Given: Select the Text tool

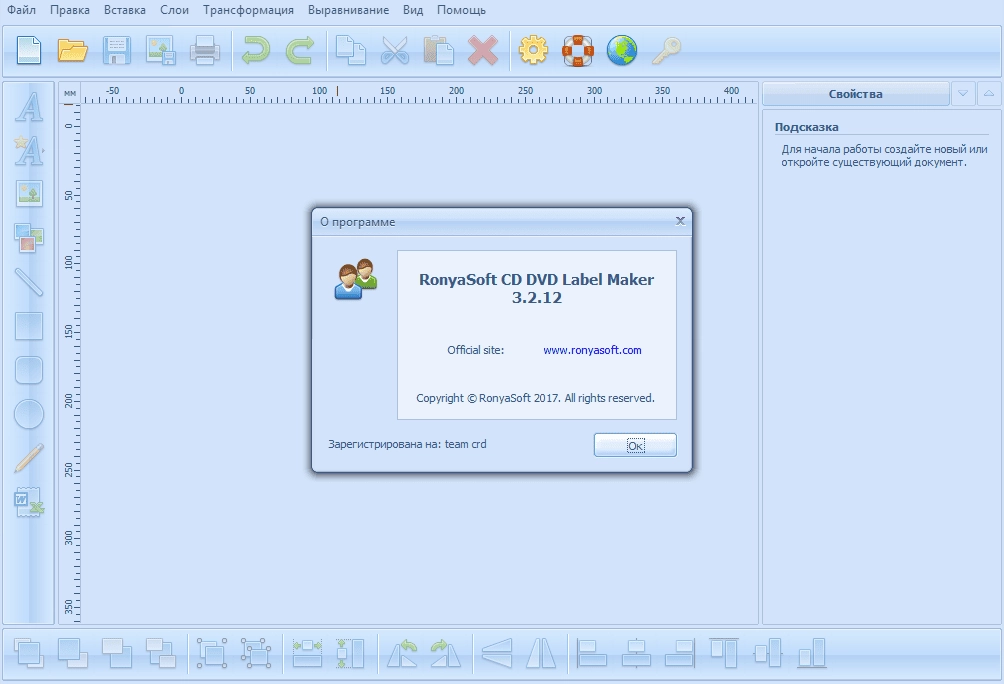Looking at the screenshot, I should click(x=29, y=107).
